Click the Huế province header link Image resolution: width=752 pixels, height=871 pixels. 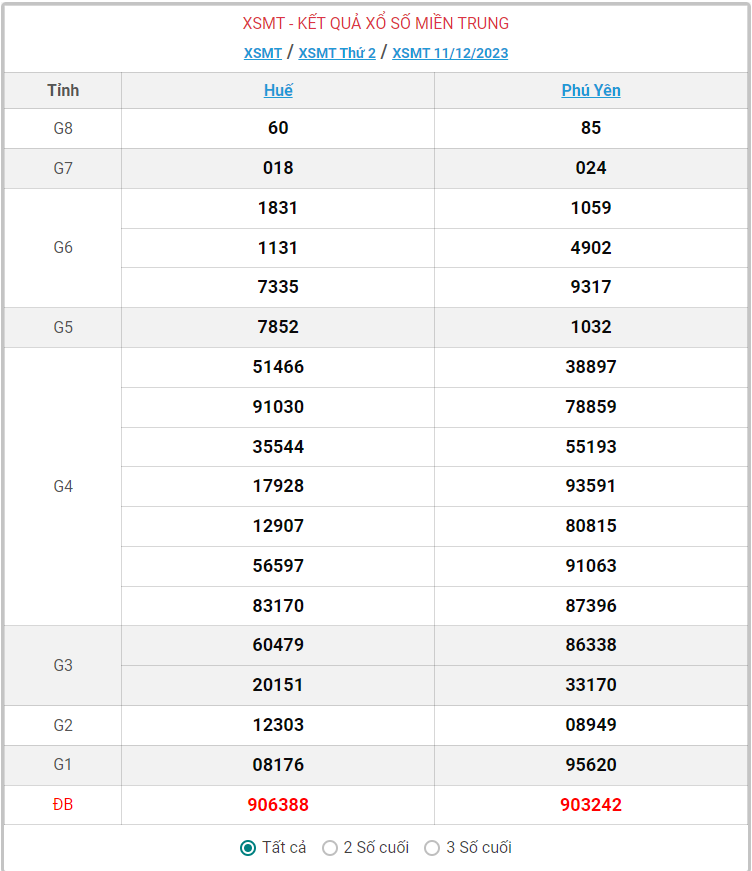pyautogui.click(x=278, y=90)
